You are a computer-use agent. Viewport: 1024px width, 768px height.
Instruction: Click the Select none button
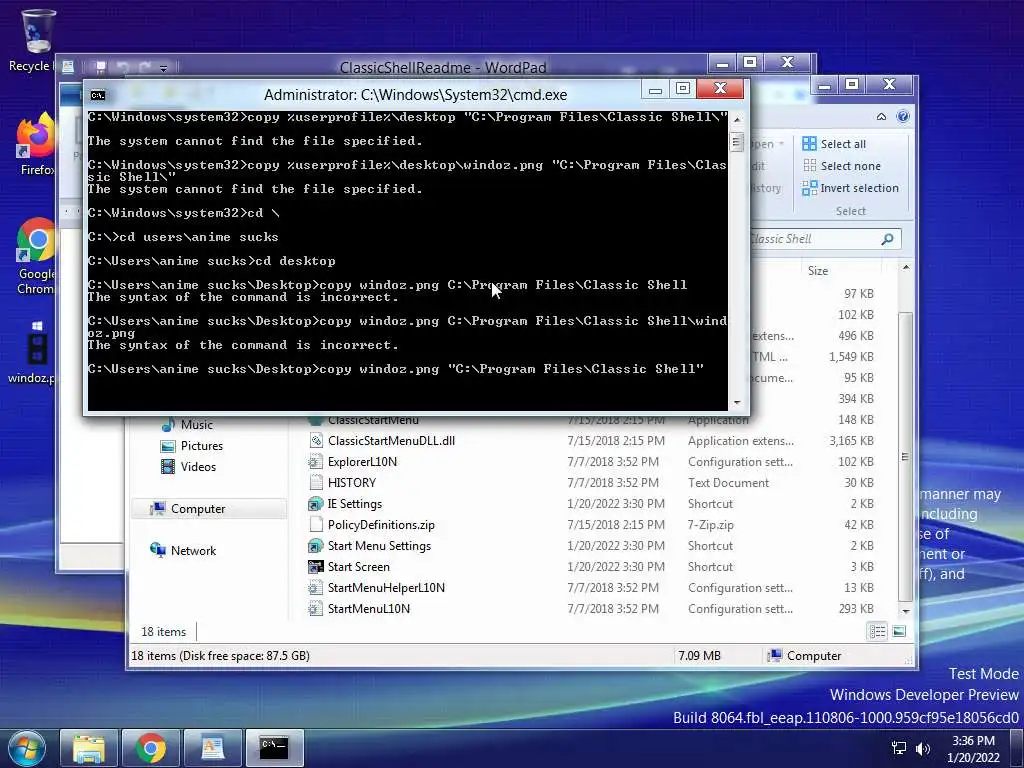tap(841, 166)
